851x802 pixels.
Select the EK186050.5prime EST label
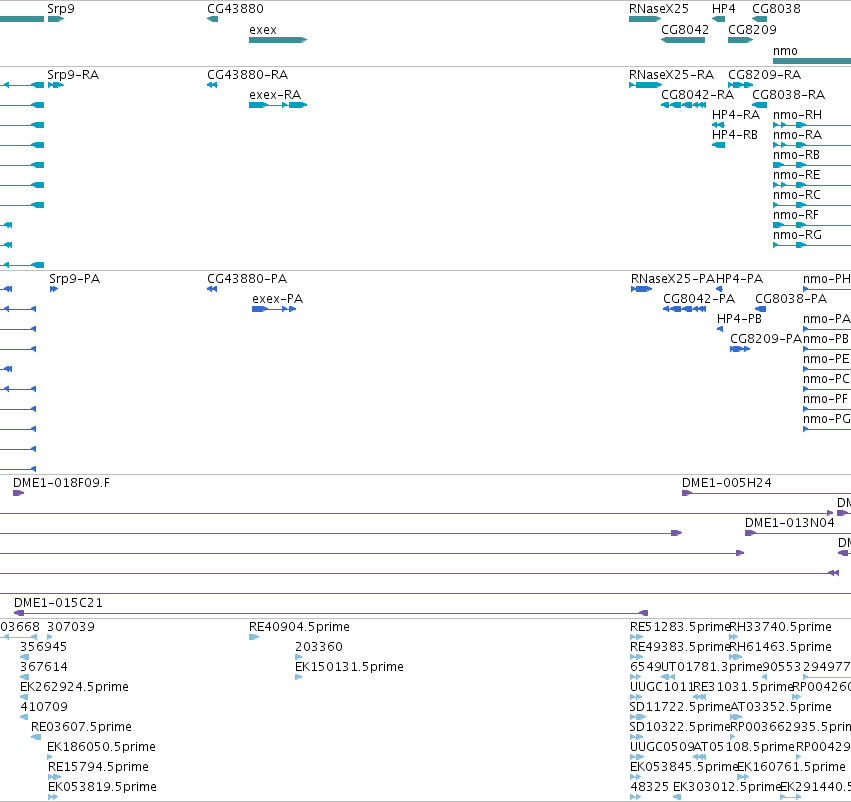(x=101, y=747)
